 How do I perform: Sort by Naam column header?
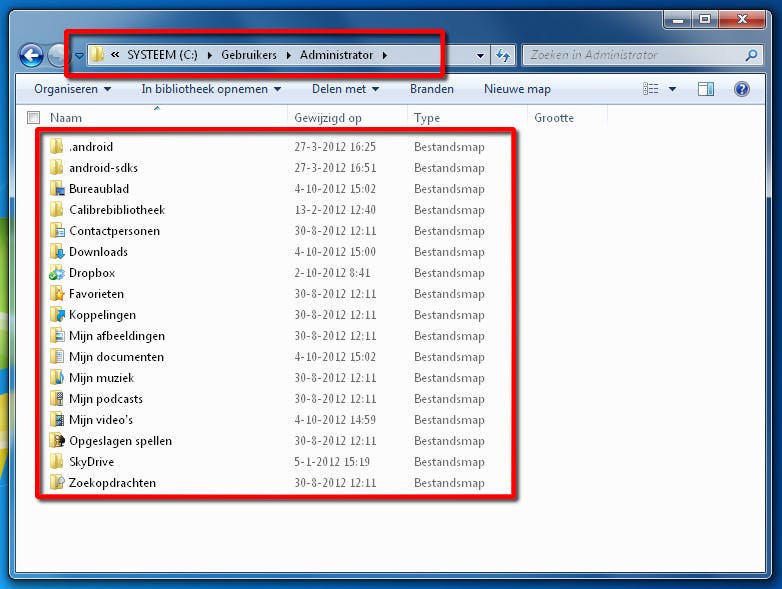(66, 118)
